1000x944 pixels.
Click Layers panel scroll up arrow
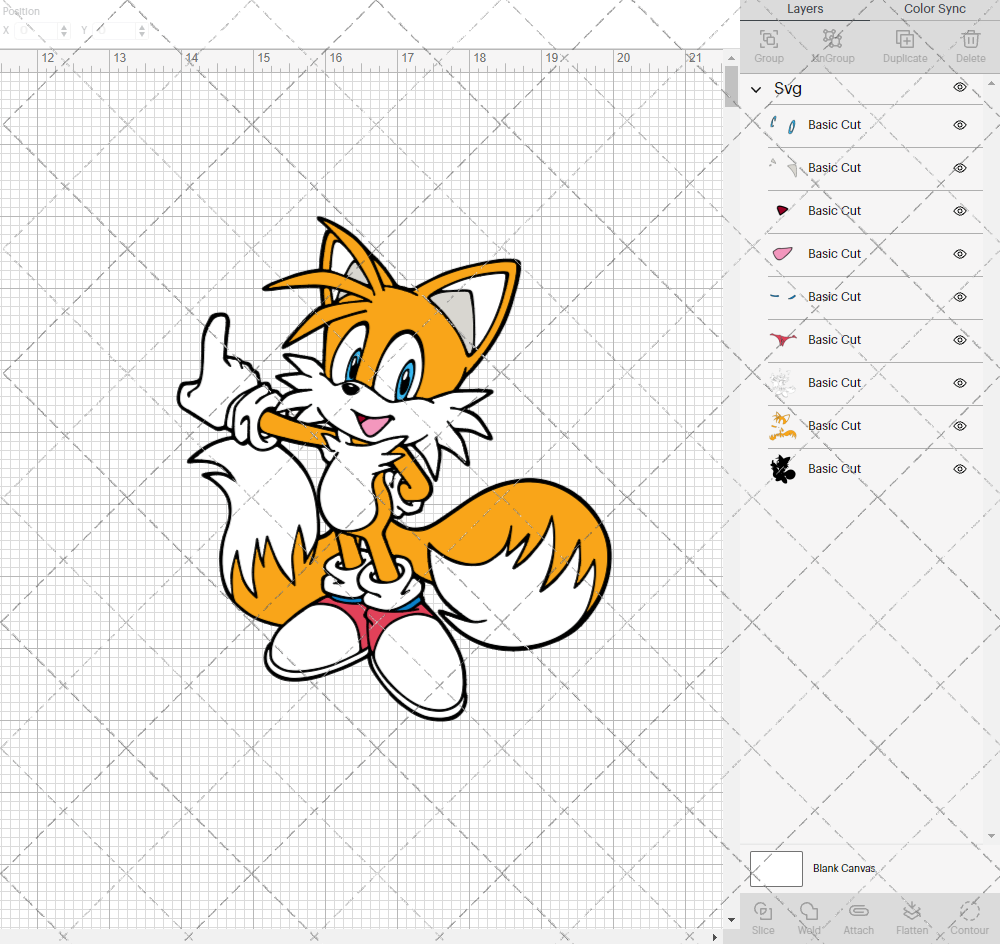[x=991, y=83]
